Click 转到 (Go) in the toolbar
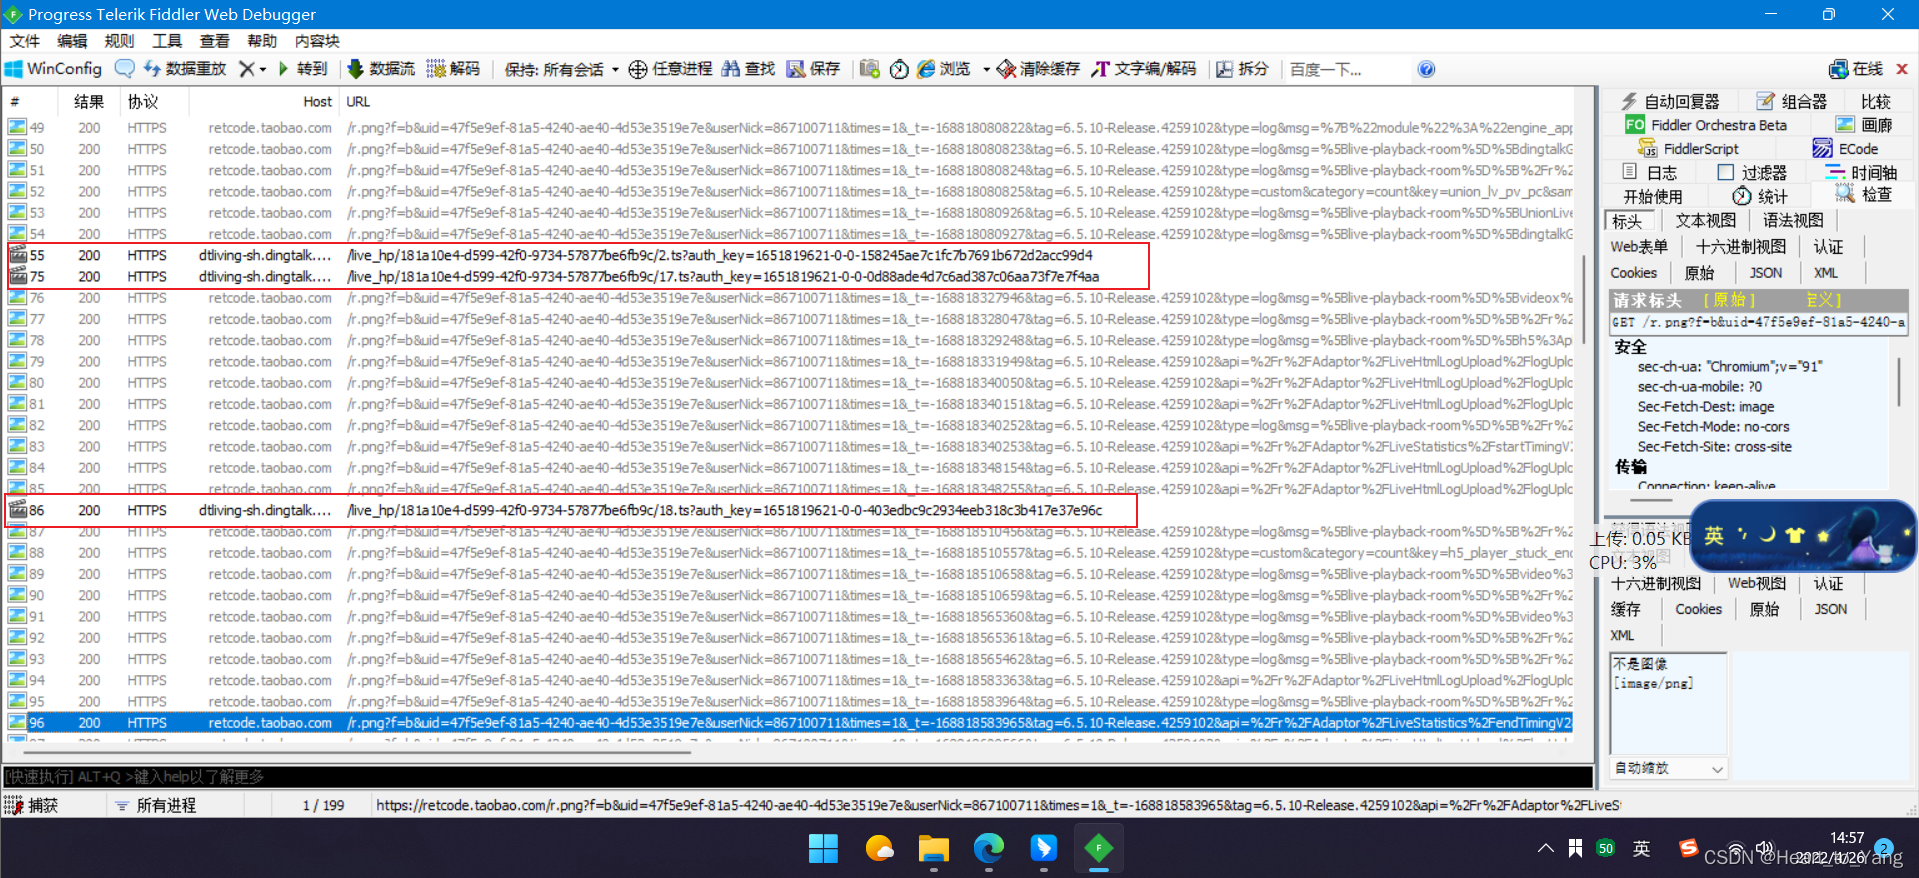This screenshot has height=878, width=1919. (x=302, y=69)
